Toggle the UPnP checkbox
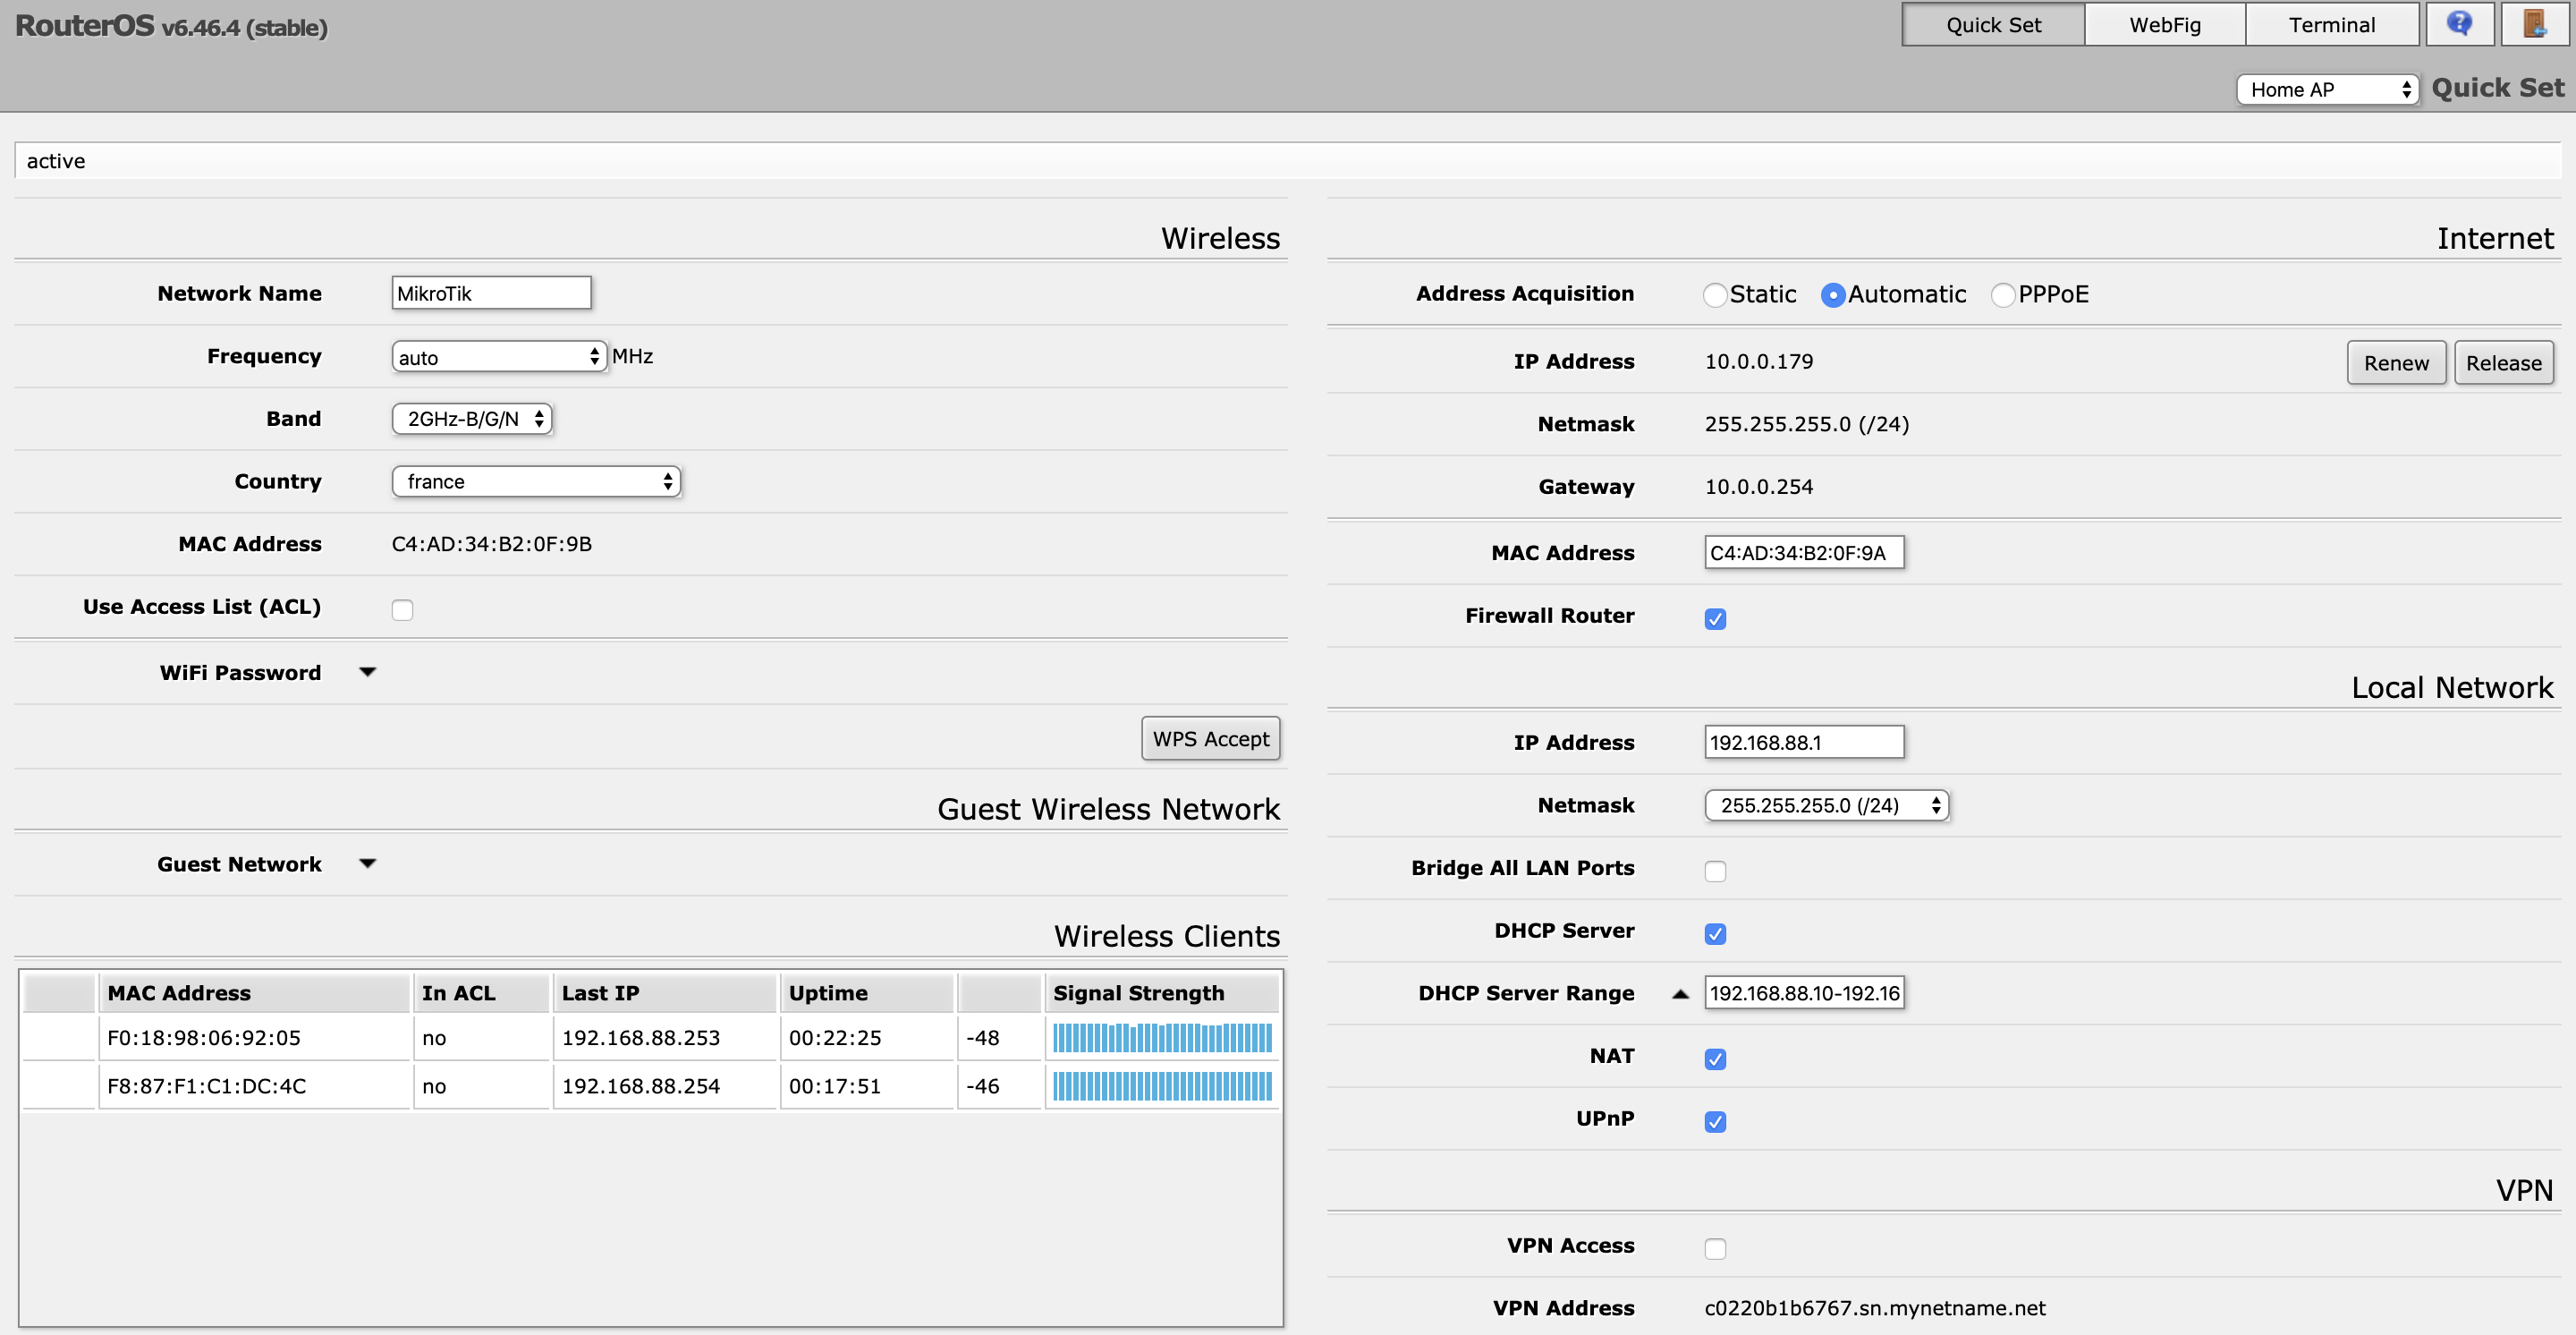This screenshot has height=1335, width=2576. pos(1715,1122)
